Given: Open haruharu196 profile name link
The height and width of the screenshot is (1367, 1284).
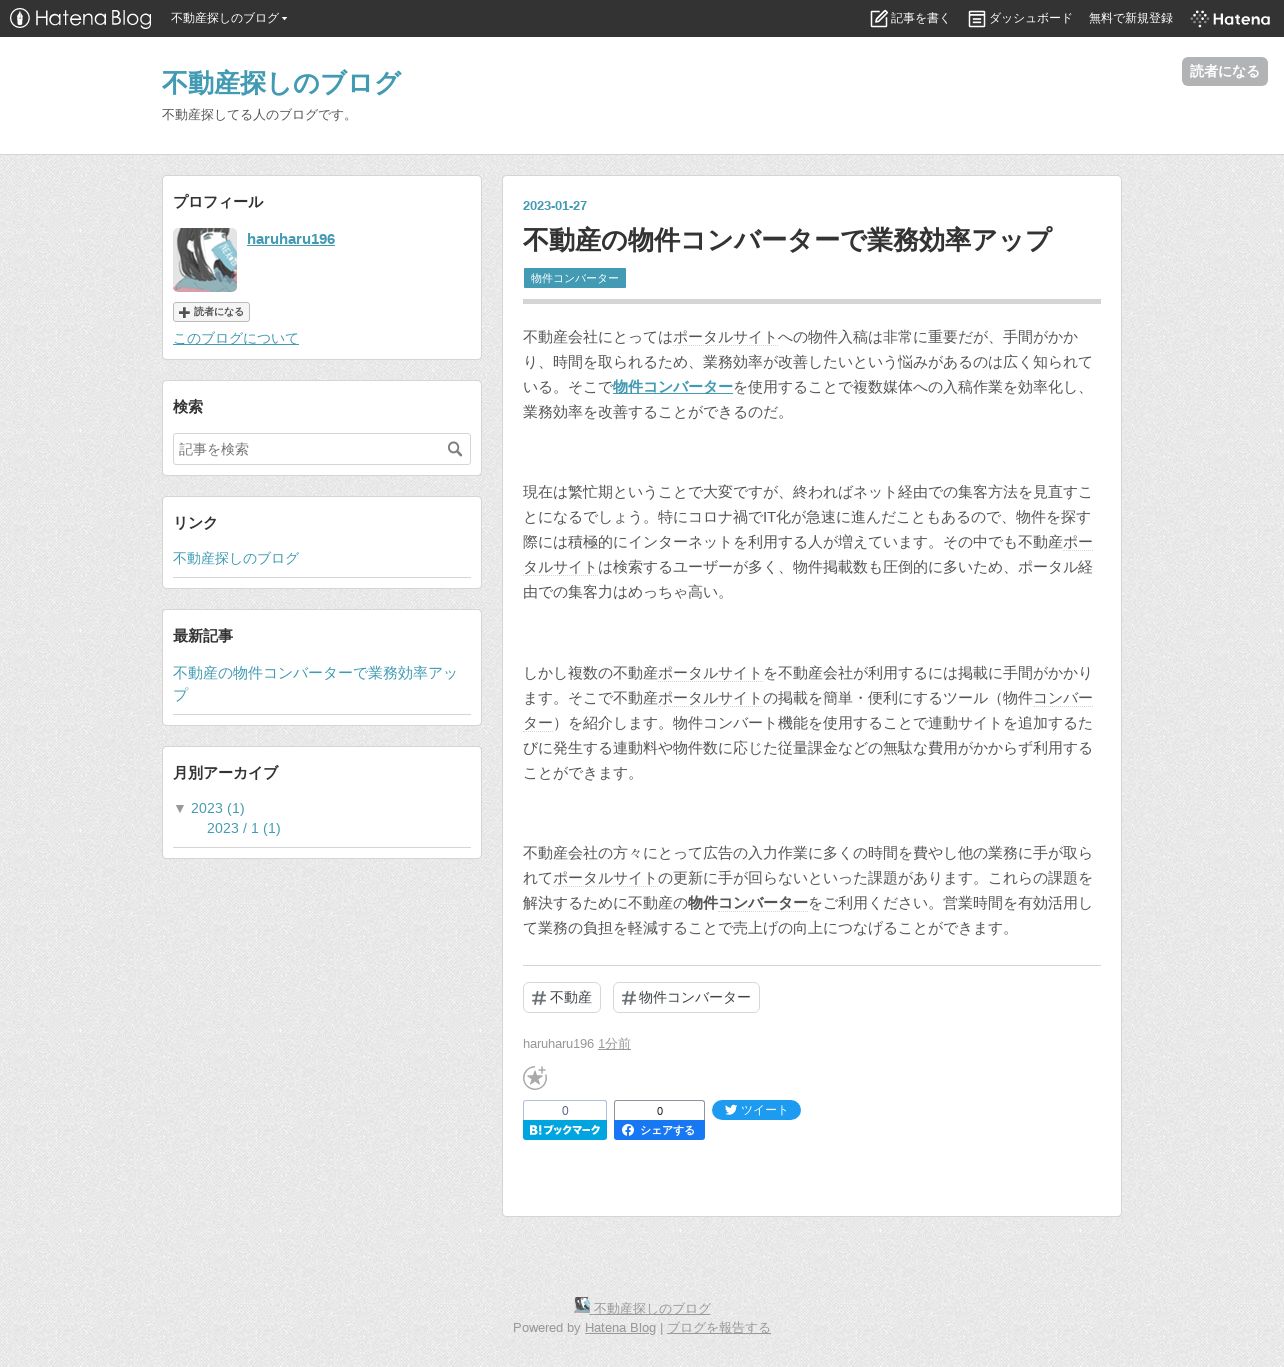Looking at the screenshot, I should tap(291, 239).
